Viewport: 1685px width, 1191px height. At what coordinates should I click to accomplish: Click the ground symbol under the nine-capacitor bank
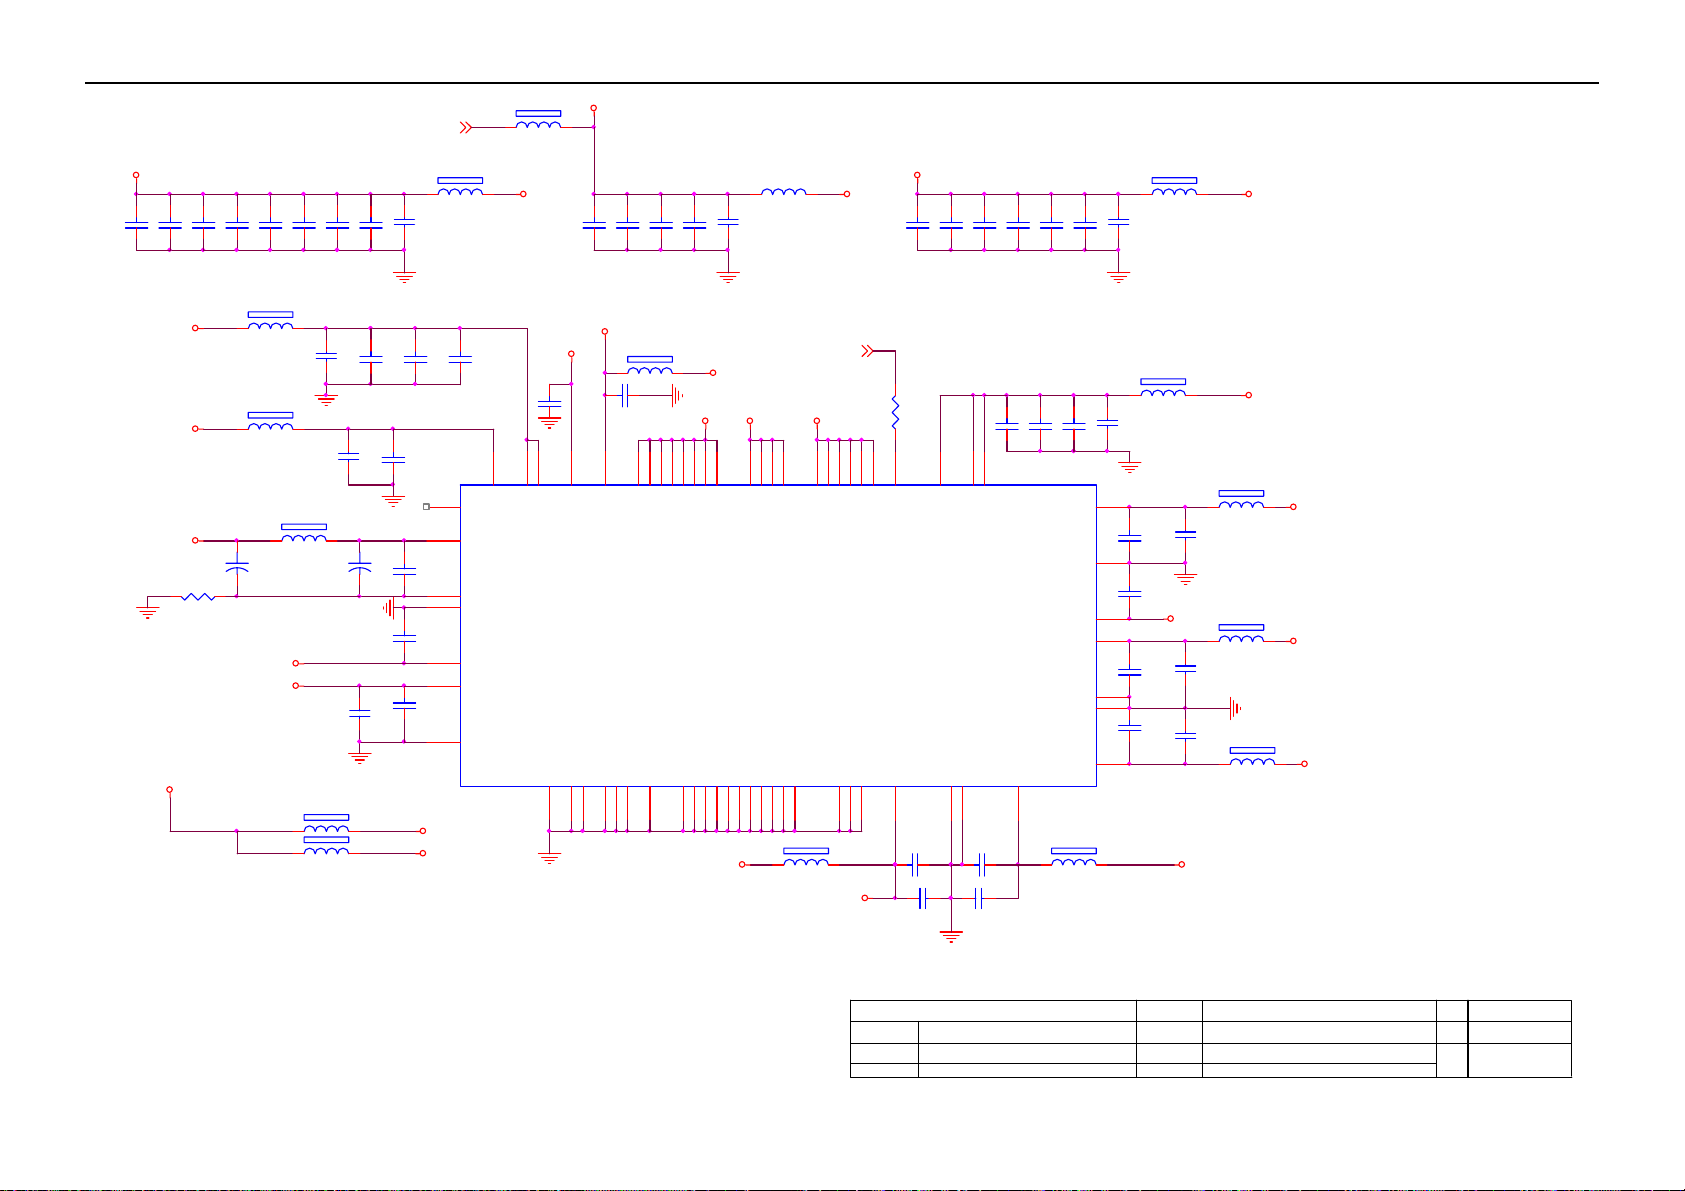click(x=404, y=277)
